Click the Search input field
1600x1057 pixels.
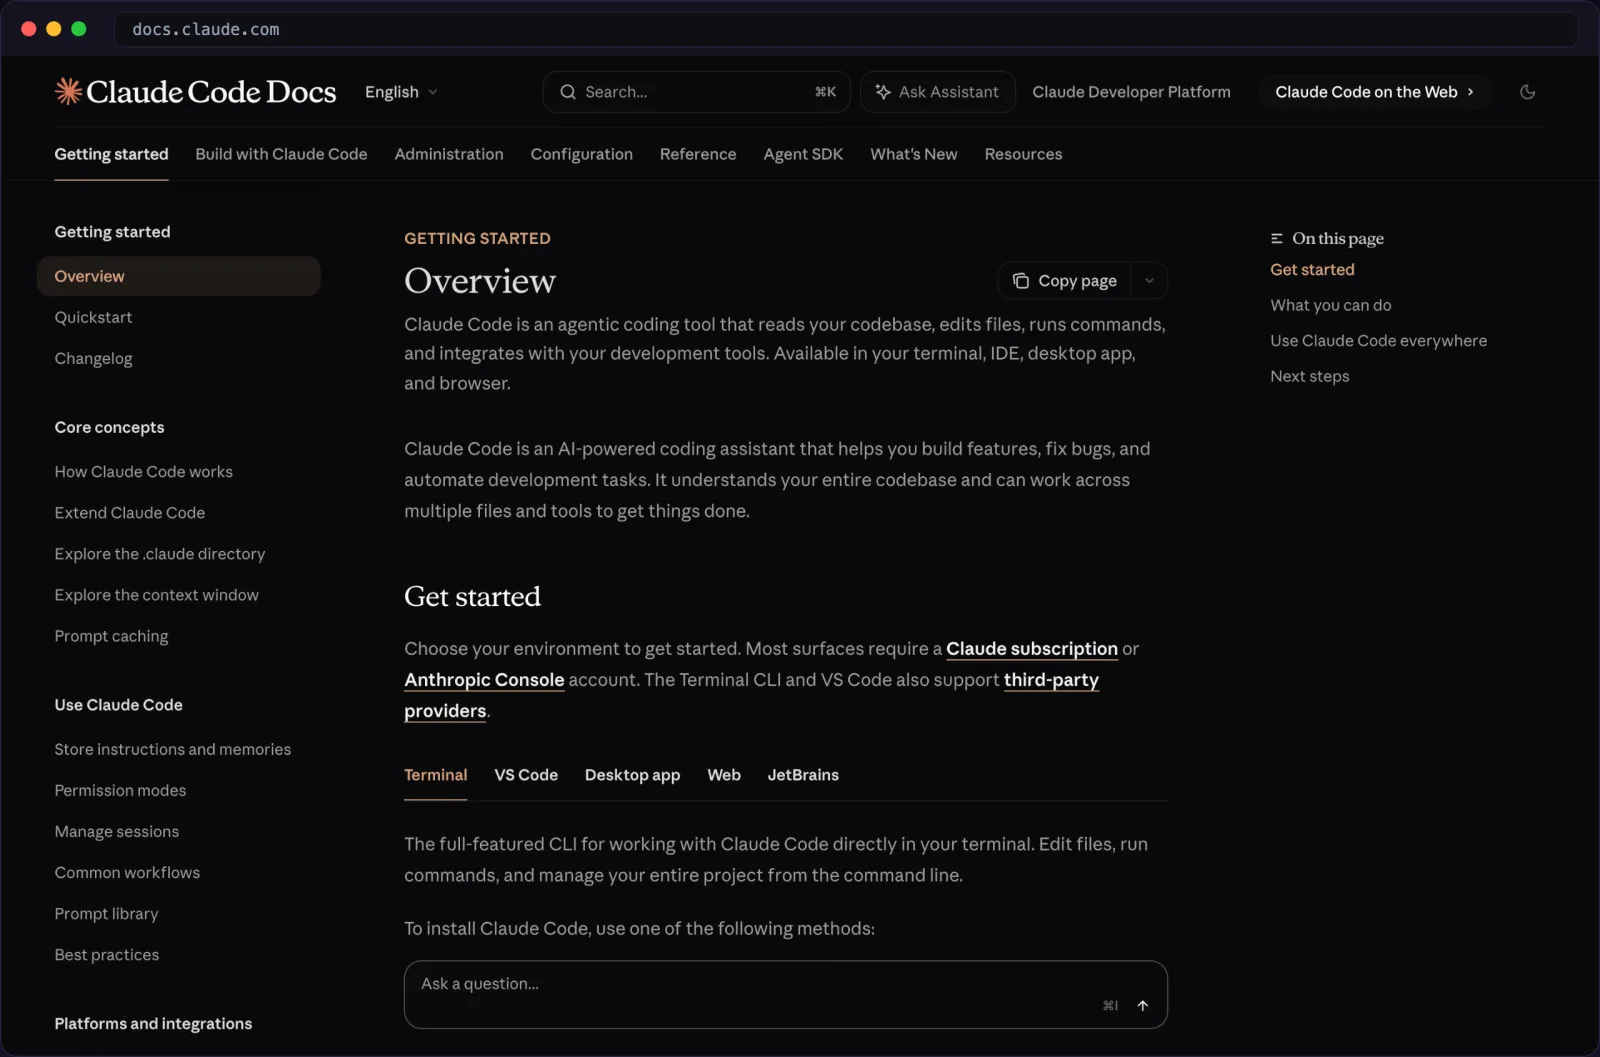(x=696, y=92)
